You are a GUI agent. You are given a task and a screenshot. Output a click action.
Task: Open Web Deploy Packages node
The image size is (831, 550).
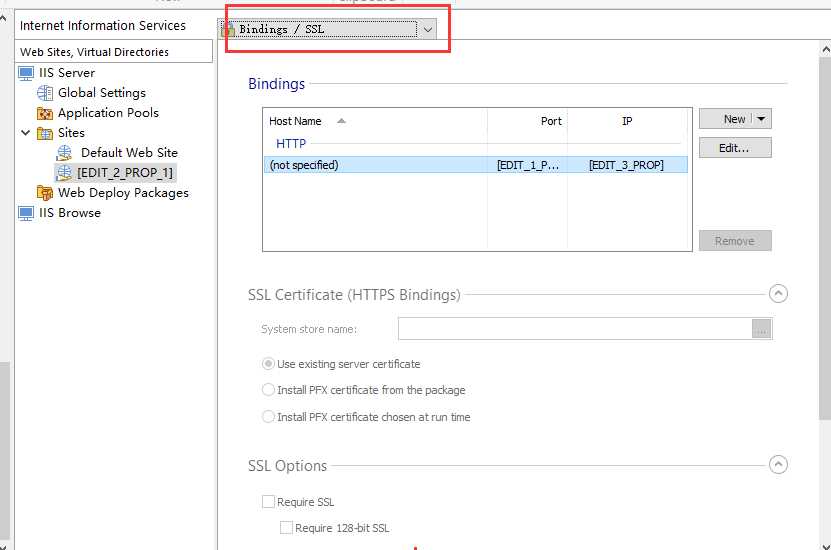click(123, 193)
